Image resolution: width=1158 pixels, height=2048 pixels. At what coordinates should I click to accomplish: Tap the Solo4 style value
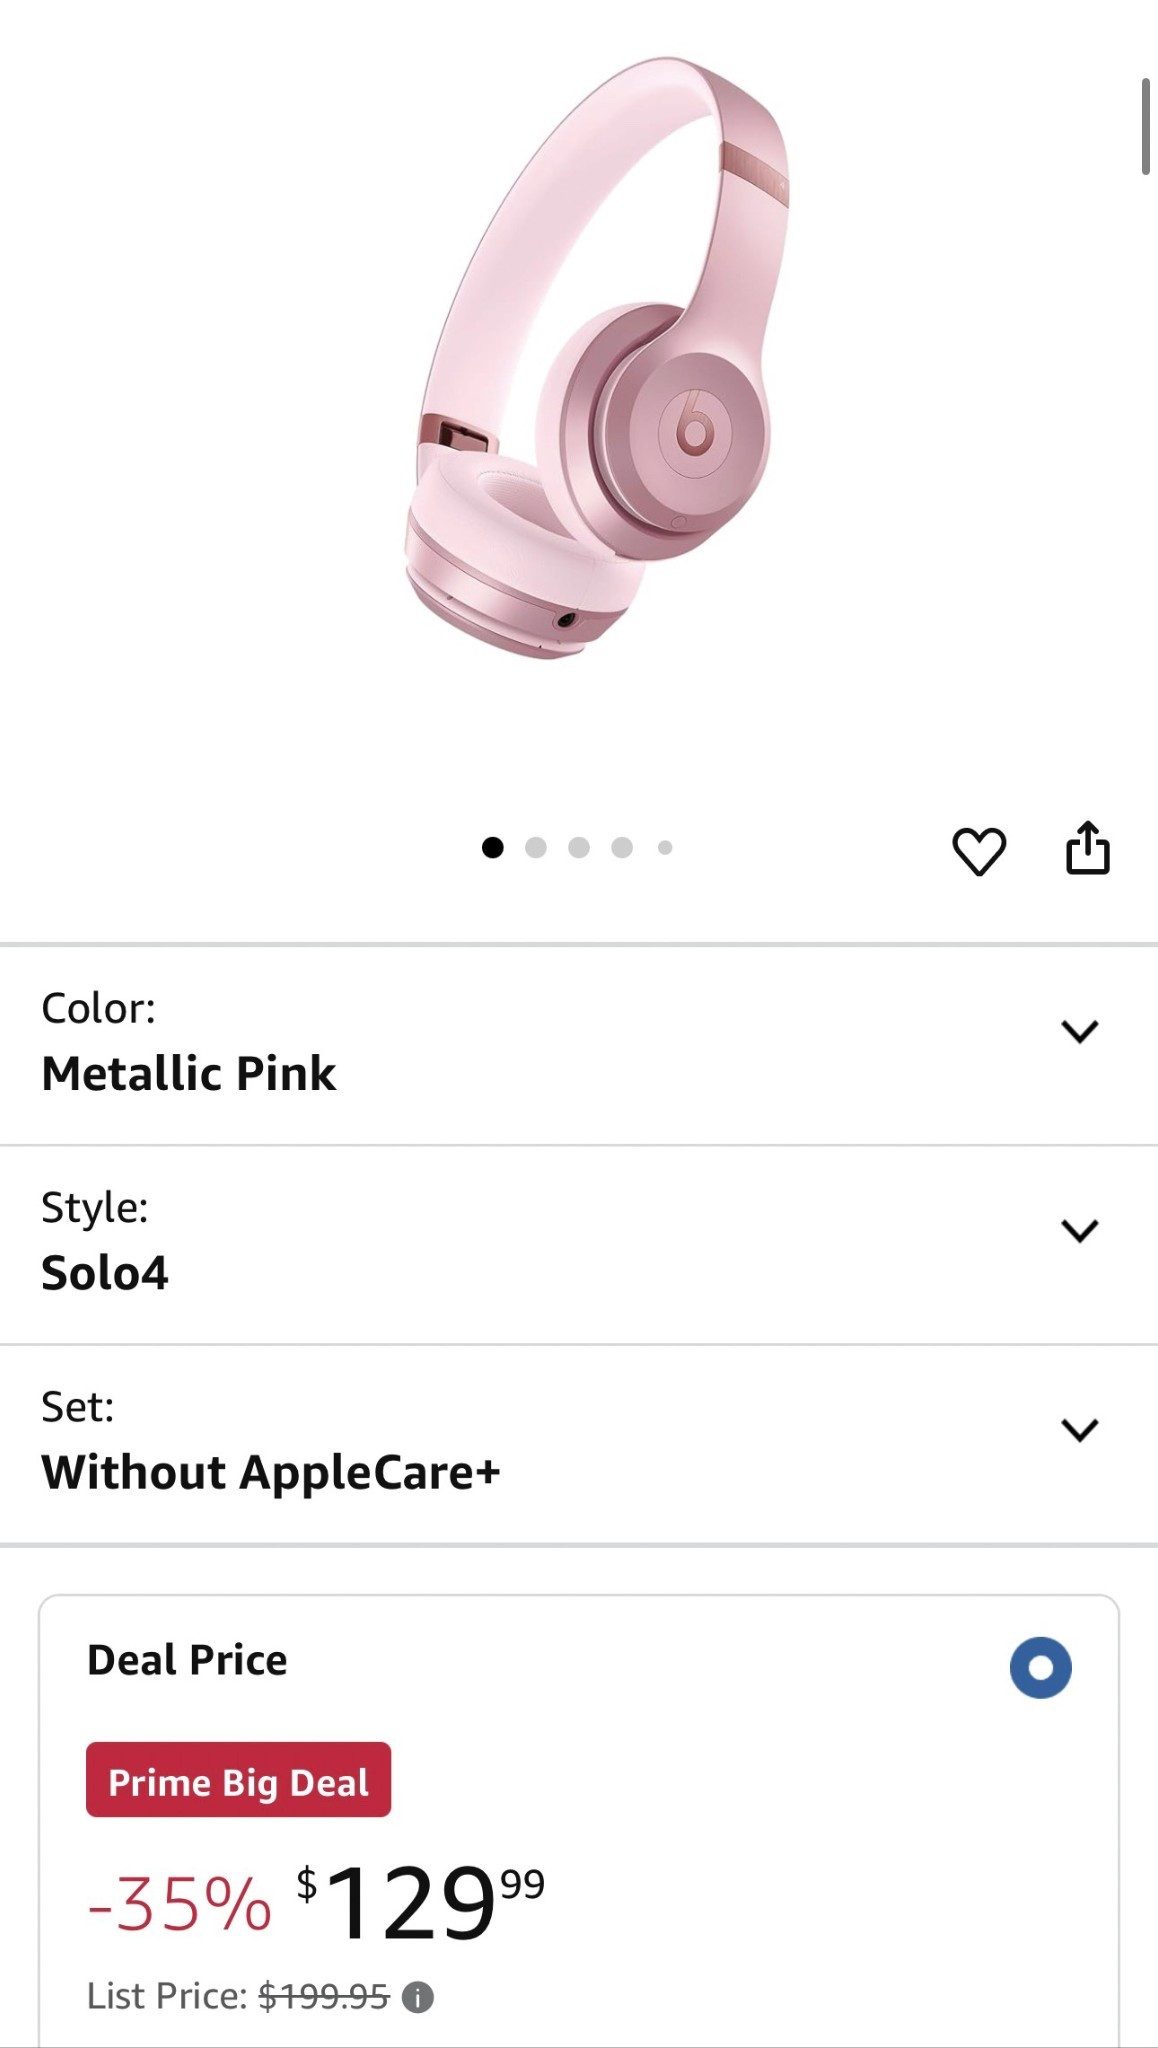[105, 1272]
